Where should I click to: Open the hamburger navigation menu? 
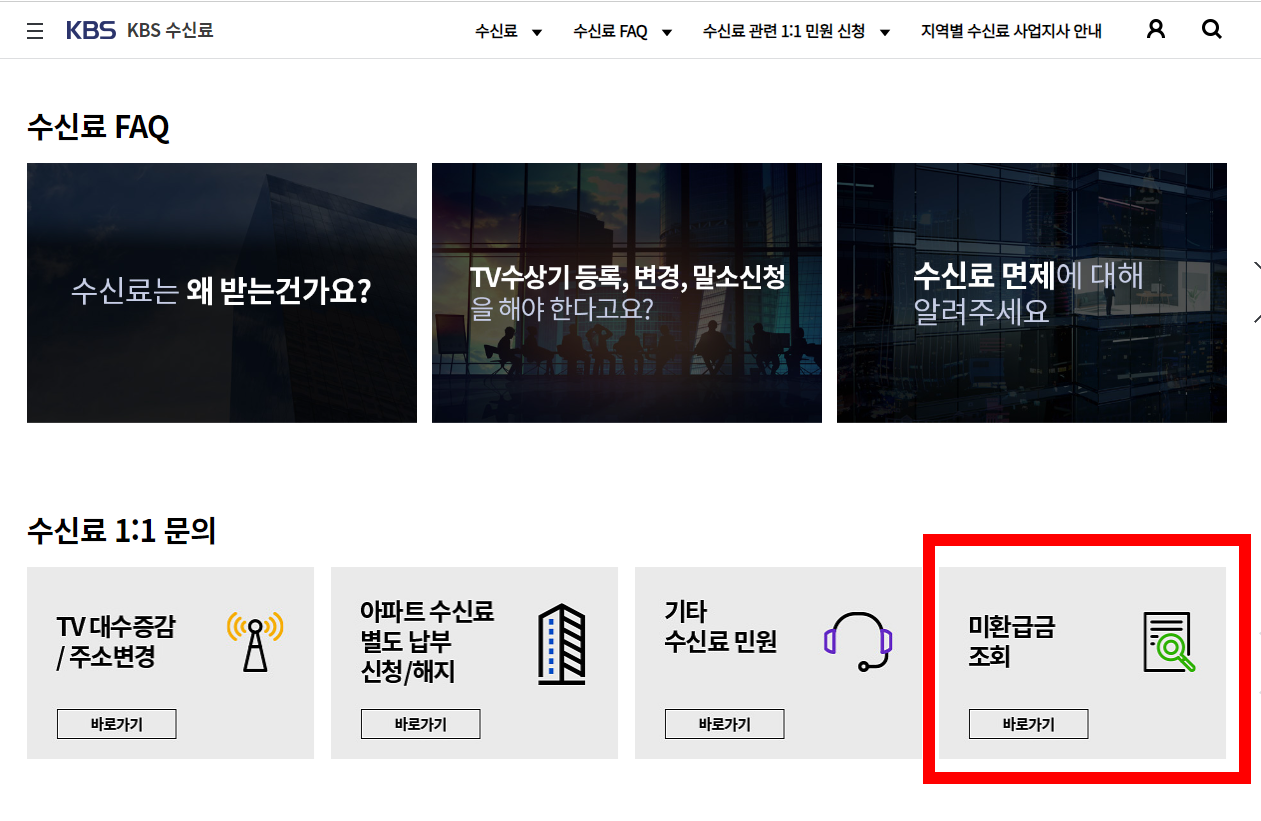pyautogui.click(x=35, y=29)
